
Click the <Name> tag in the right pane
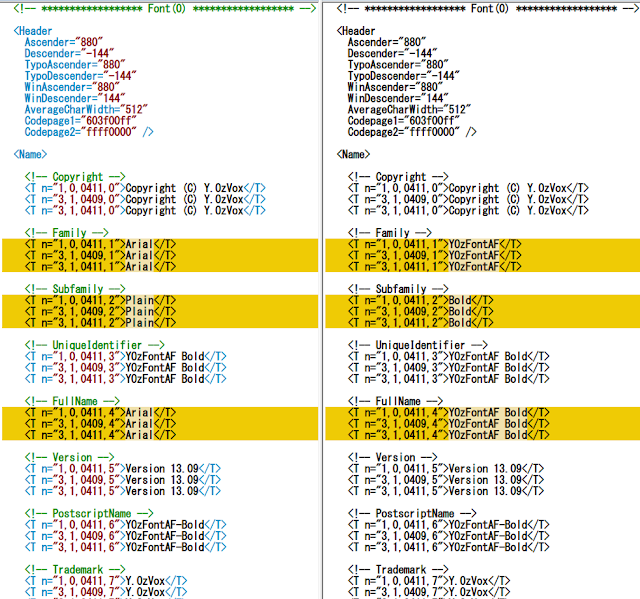coord(353,155)
